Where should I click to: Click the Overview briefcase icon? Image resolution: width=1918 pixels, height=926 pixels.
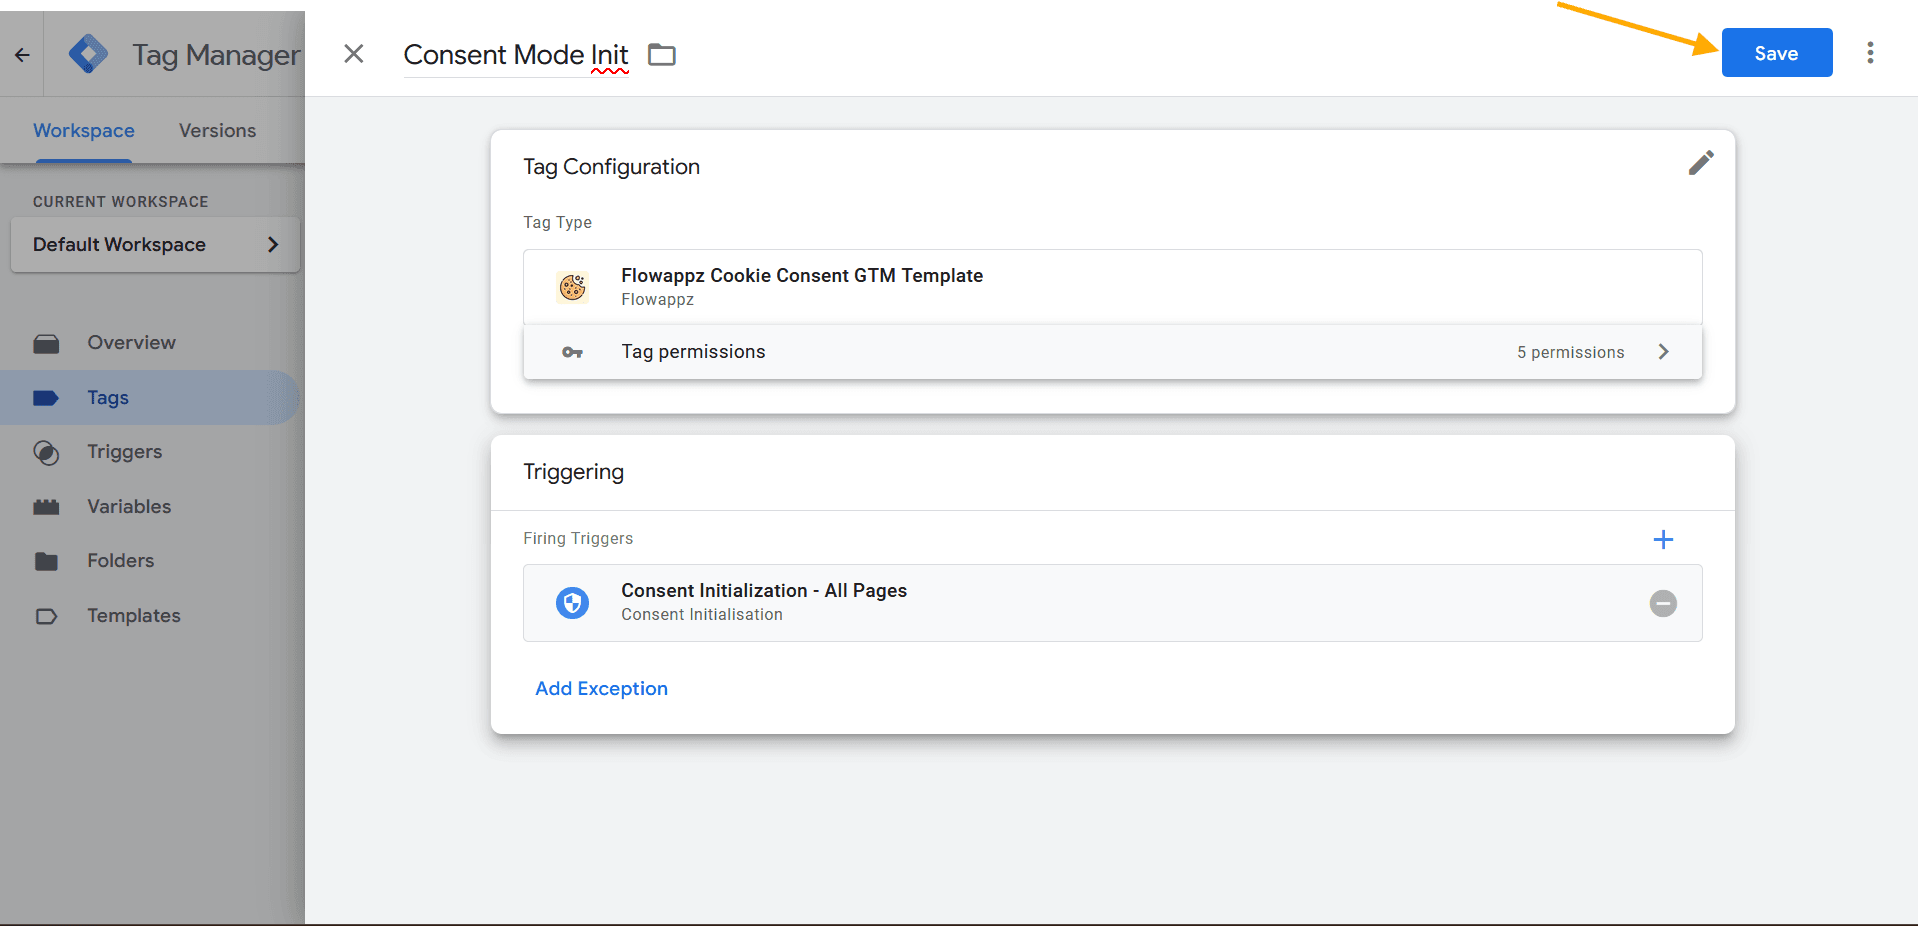click(46, 344)
